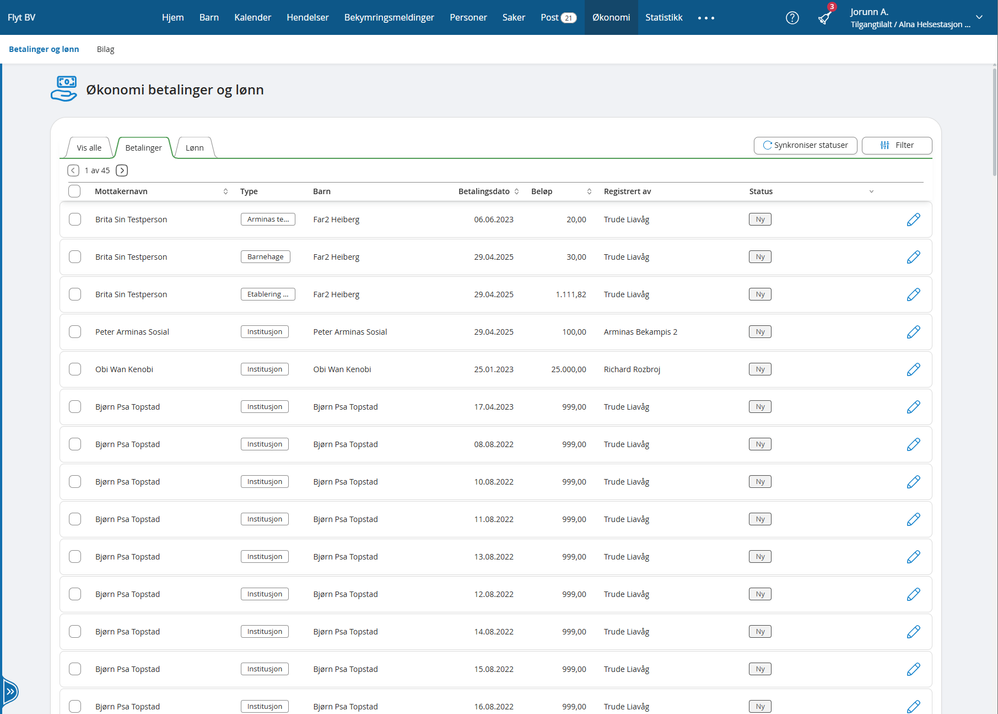Edit Peter Arminas Sosial payment pencil icon
998x714 pixels.
tap(913, 332)
